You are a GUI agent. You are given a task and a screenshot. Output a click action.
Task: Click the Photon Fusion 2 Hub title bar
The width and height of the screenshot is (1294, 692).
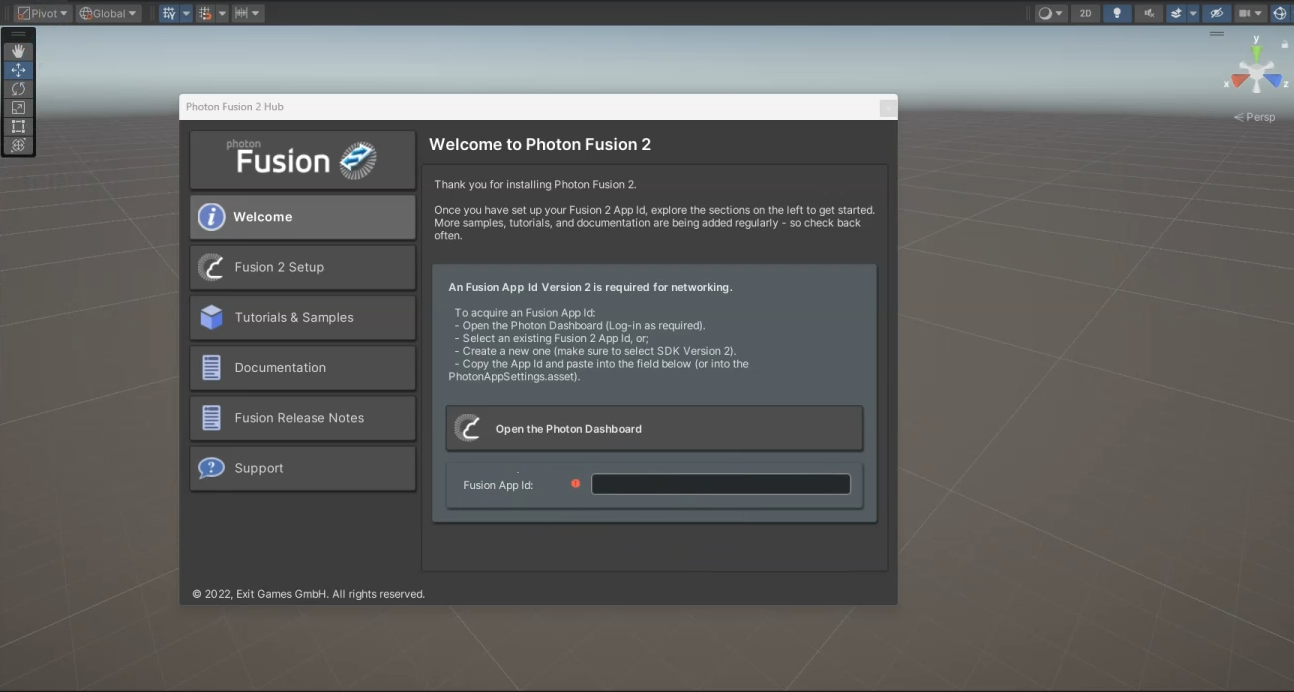pos(538,107)
